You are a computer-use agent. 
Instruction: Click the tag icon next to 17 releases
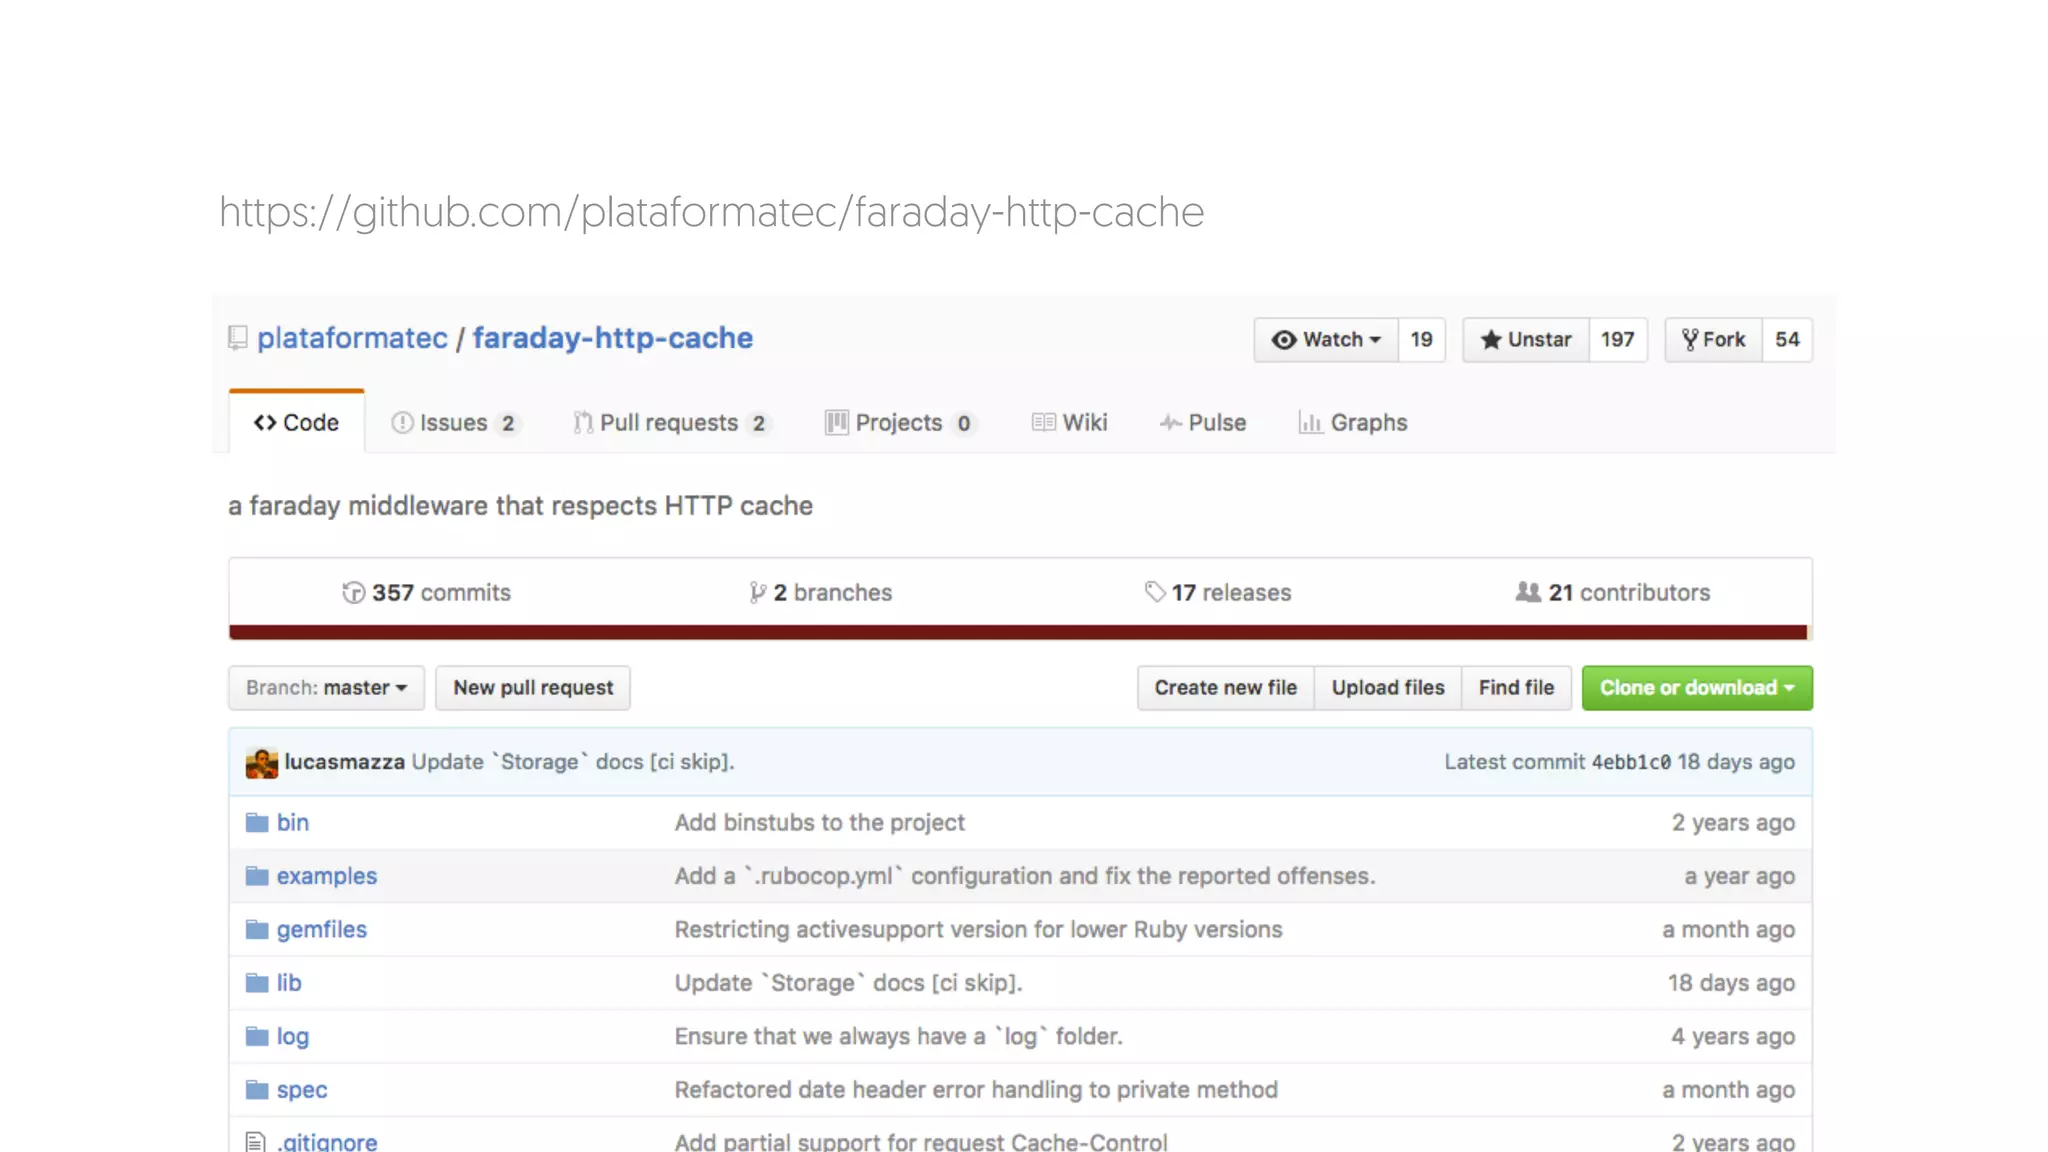click(x=1155, y=593)
